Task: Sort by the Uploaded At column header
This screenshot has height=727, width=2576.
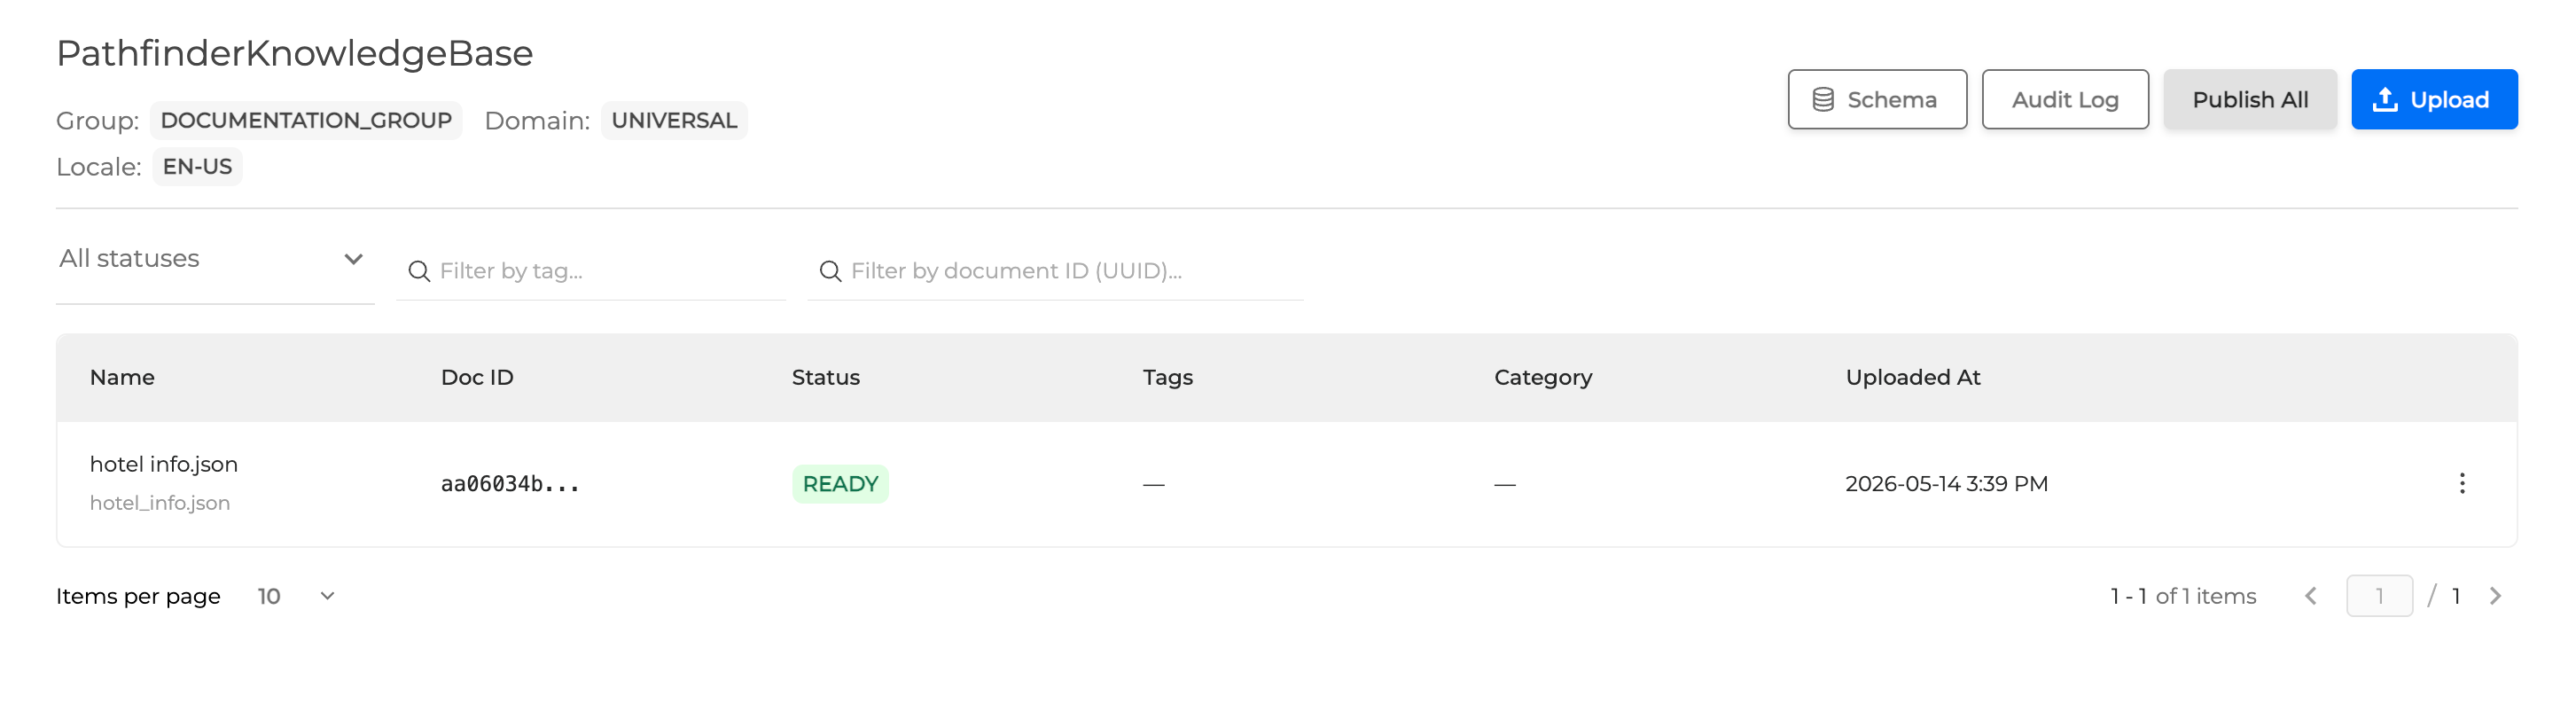Action: click(1912, 377)
